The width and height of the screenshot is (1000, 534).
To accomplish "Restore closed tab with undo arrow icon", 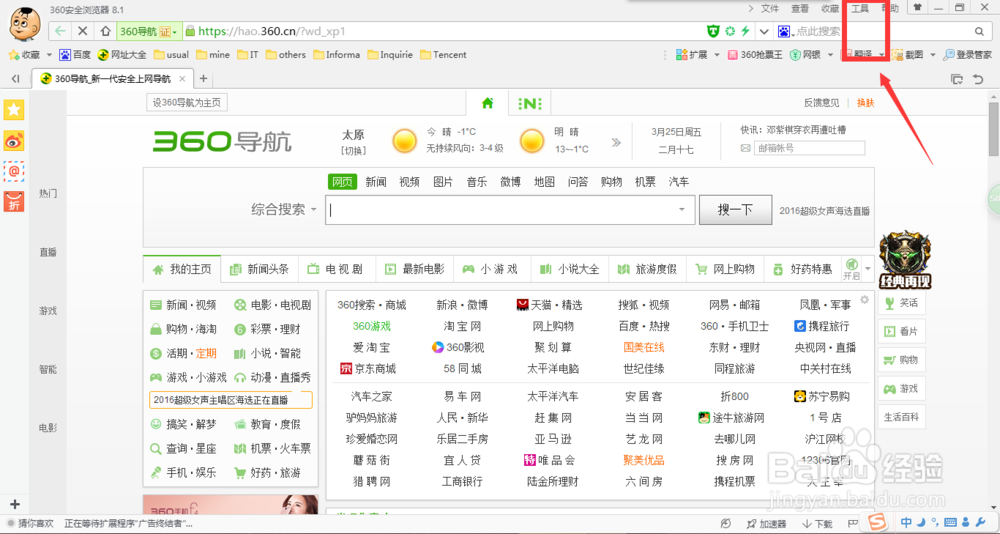I will [978, 79].
